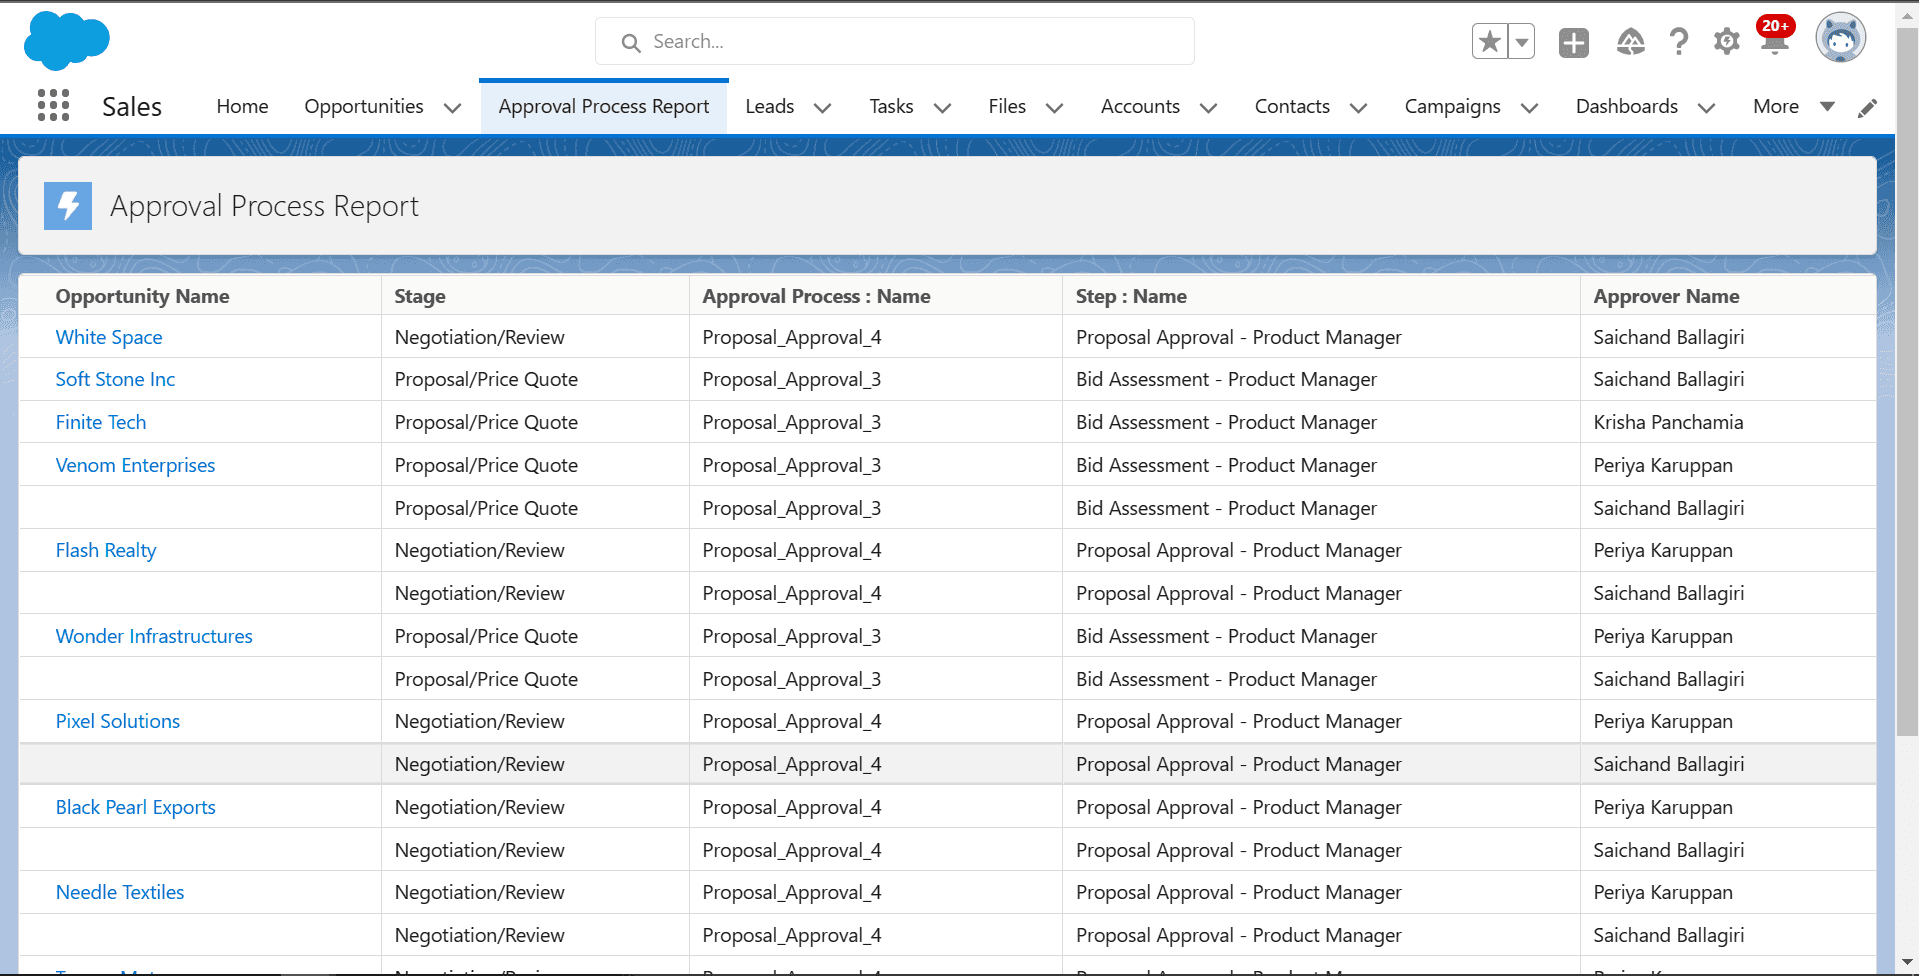Image resolution: width=1919 pixels, height=976 pixels.
Task: Click the Opportunity Name column header
Action: point(142,296)
